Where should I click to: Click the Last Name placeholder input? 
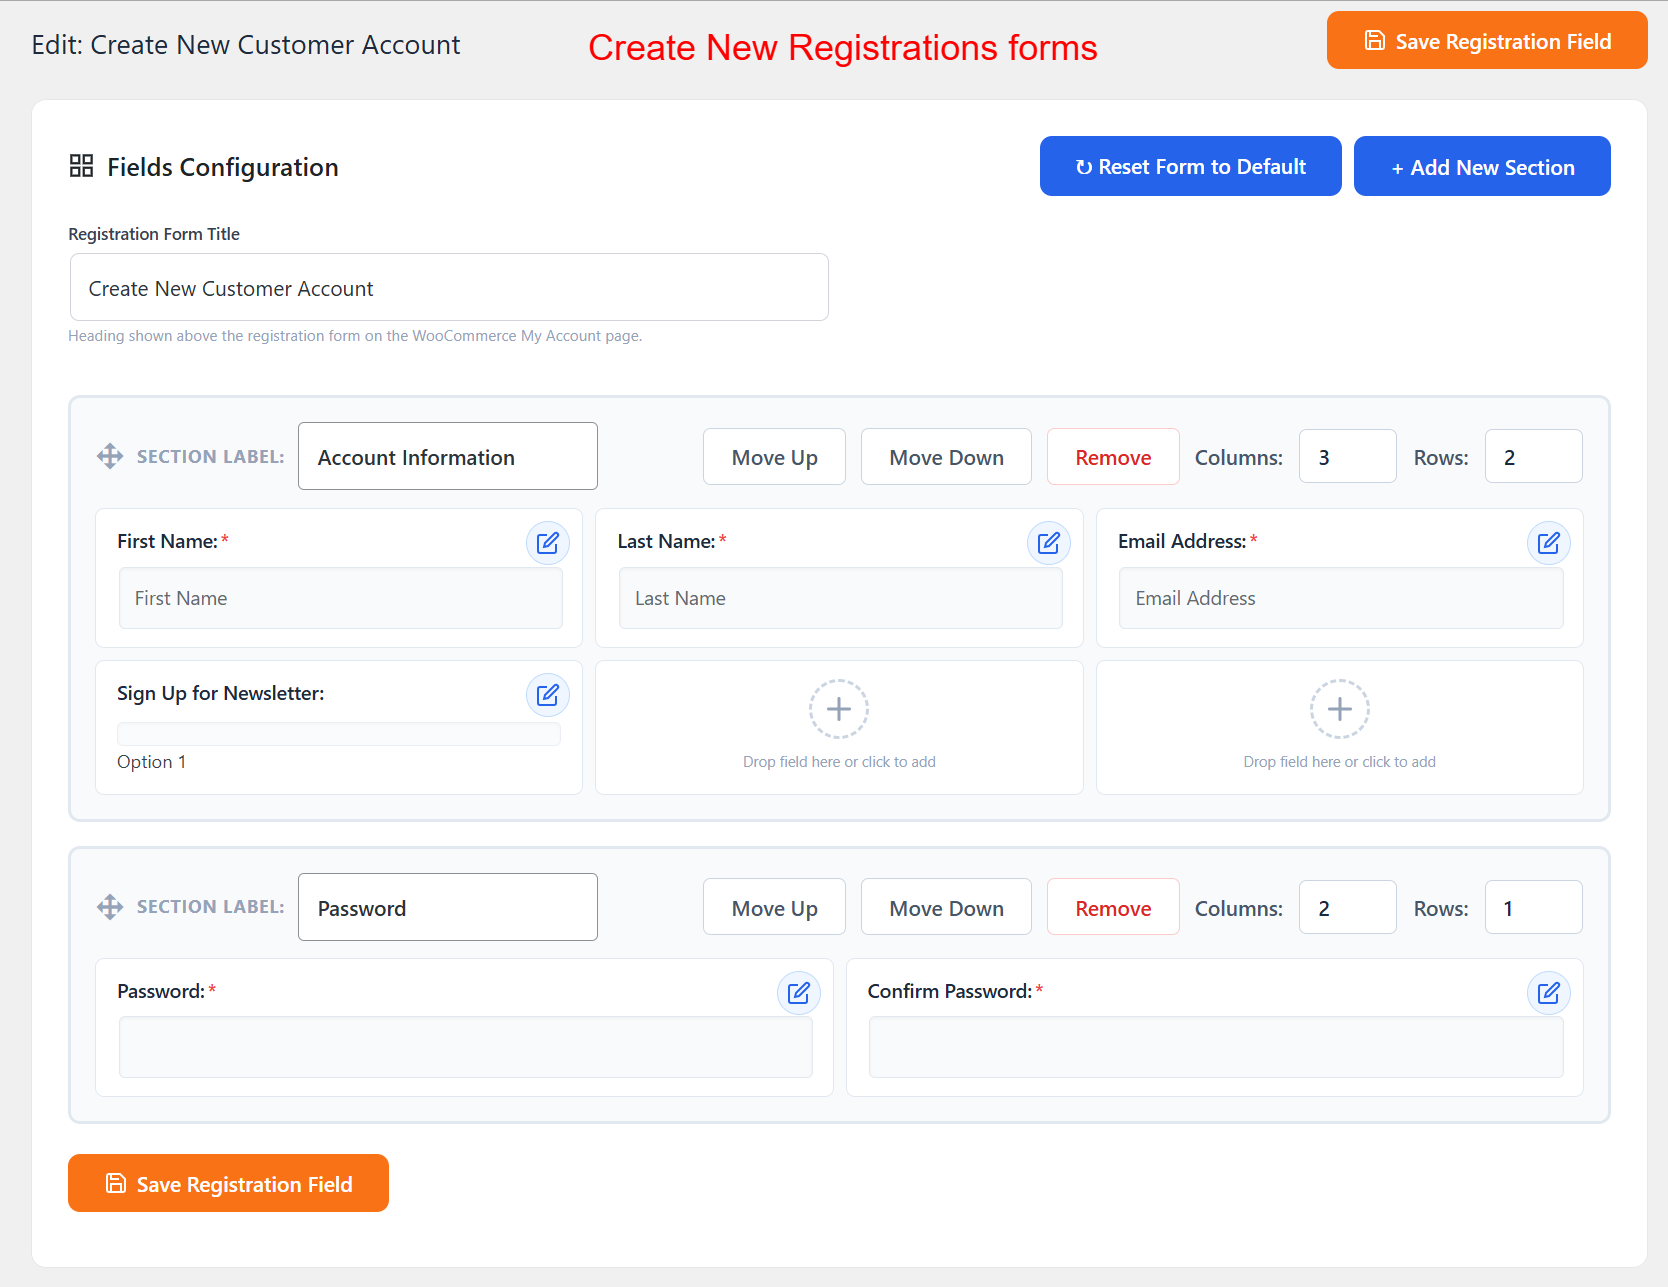840,598
